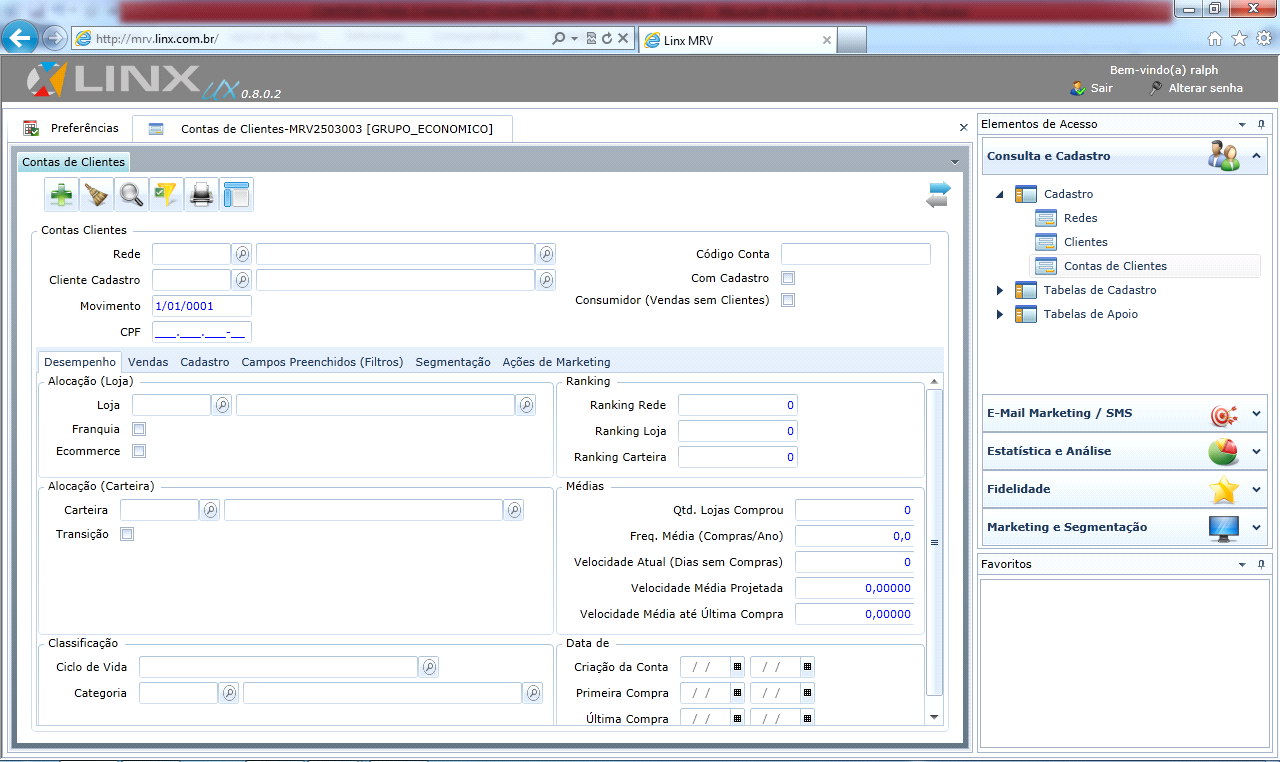
Task: Enable the Ecommerce checkbox
Action: point(139,451)
